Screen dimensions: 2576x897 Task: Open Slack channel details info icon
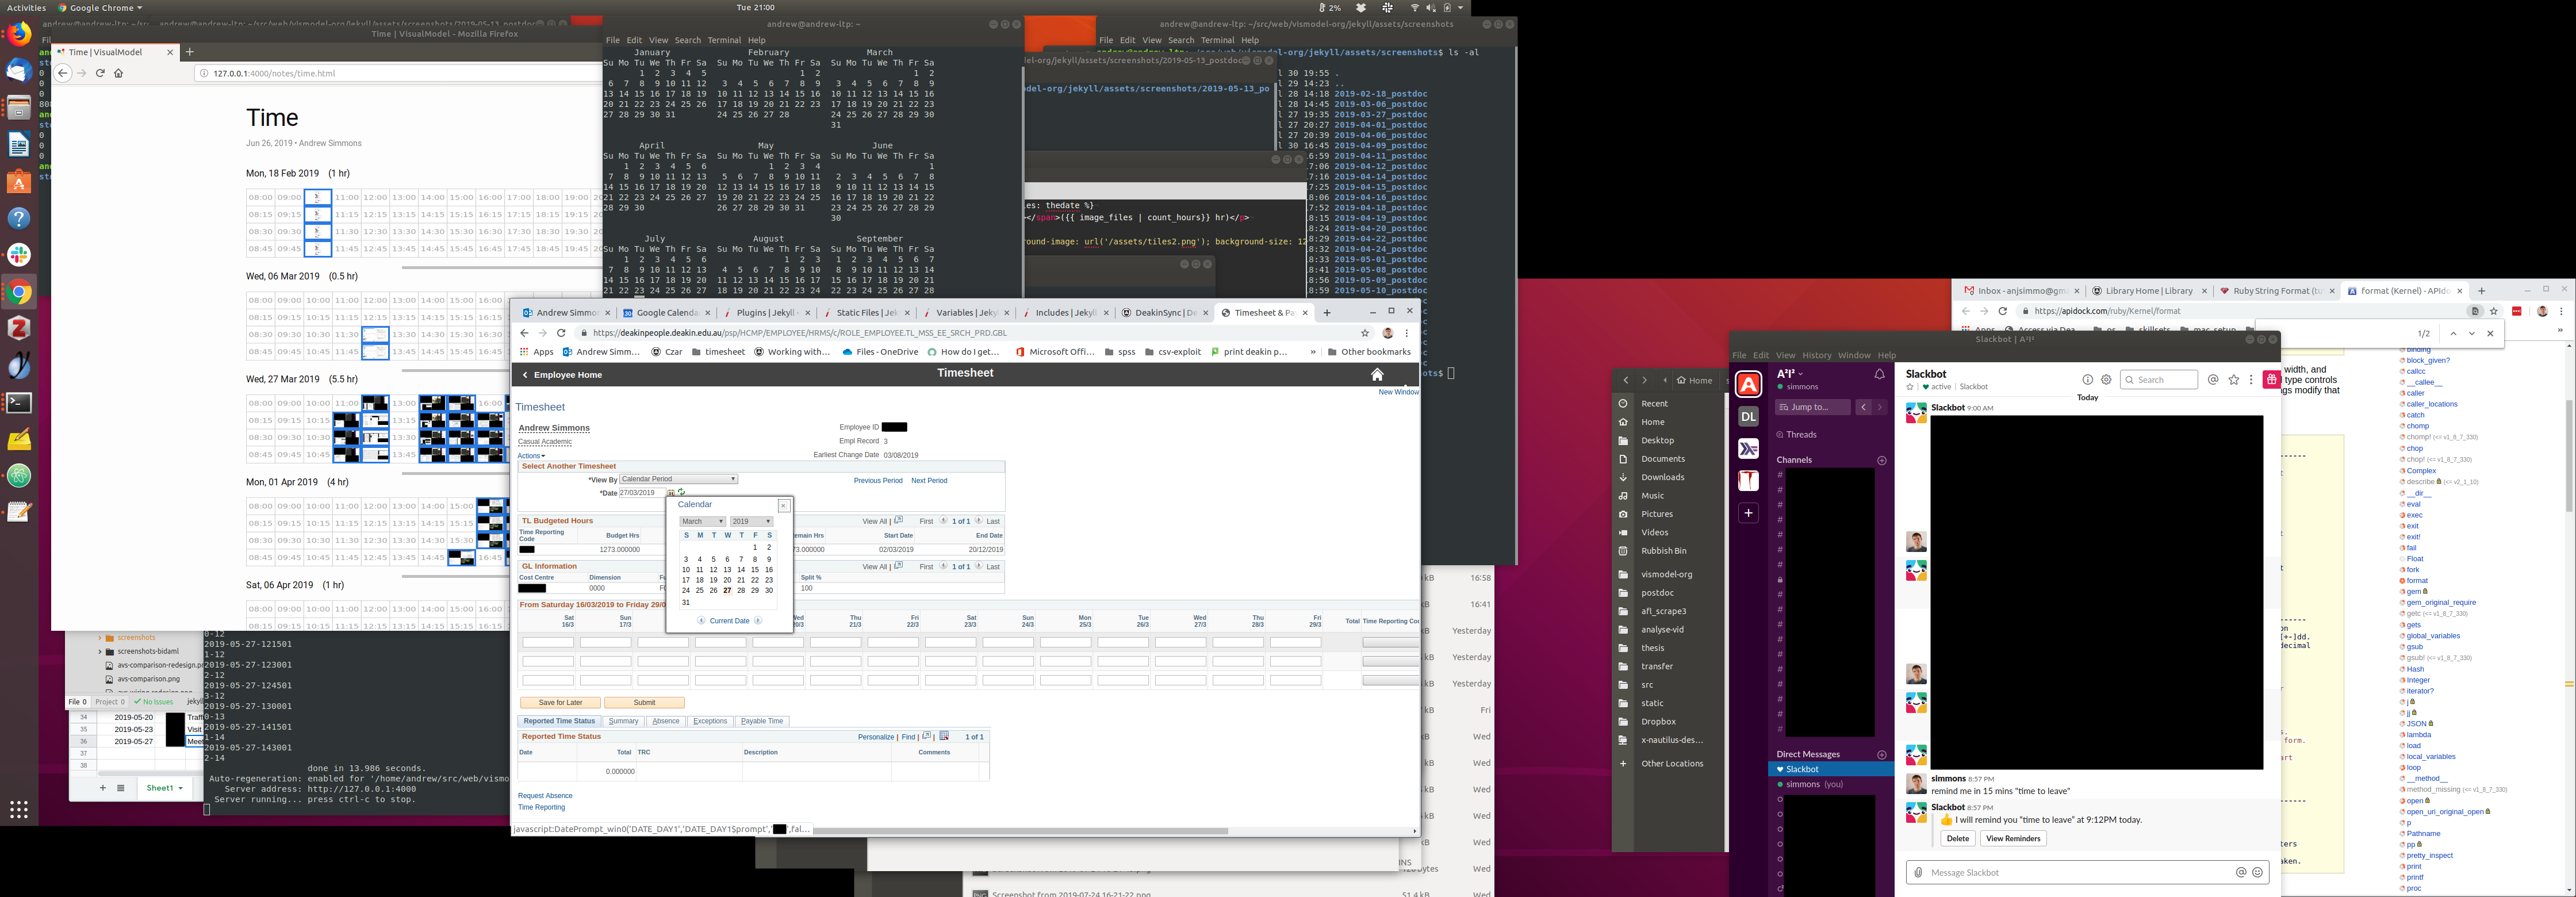[x=2087, y=380]
